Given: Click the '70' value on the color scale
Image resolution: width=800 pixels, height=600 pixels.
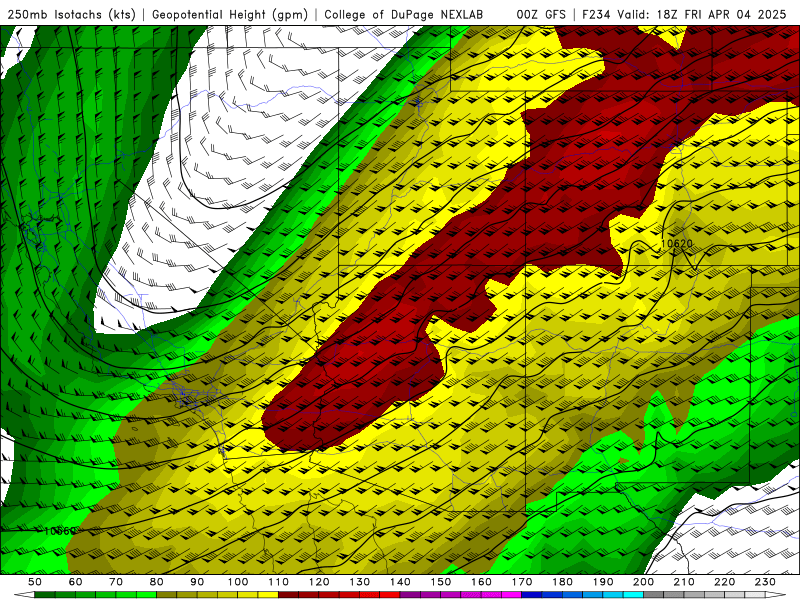Looking at the screenshot, I should [116, 582].
